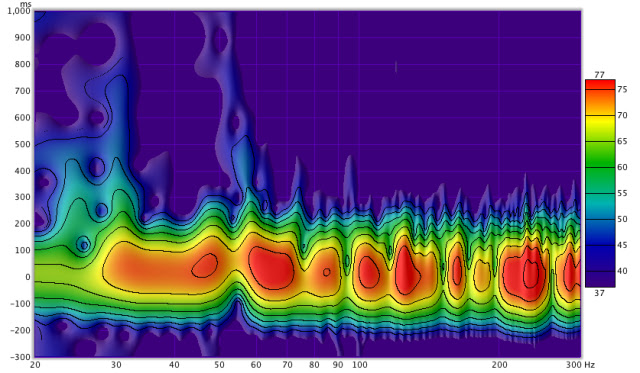
Task: Select the -300 label on the time axis
Action: pos(21,357)
